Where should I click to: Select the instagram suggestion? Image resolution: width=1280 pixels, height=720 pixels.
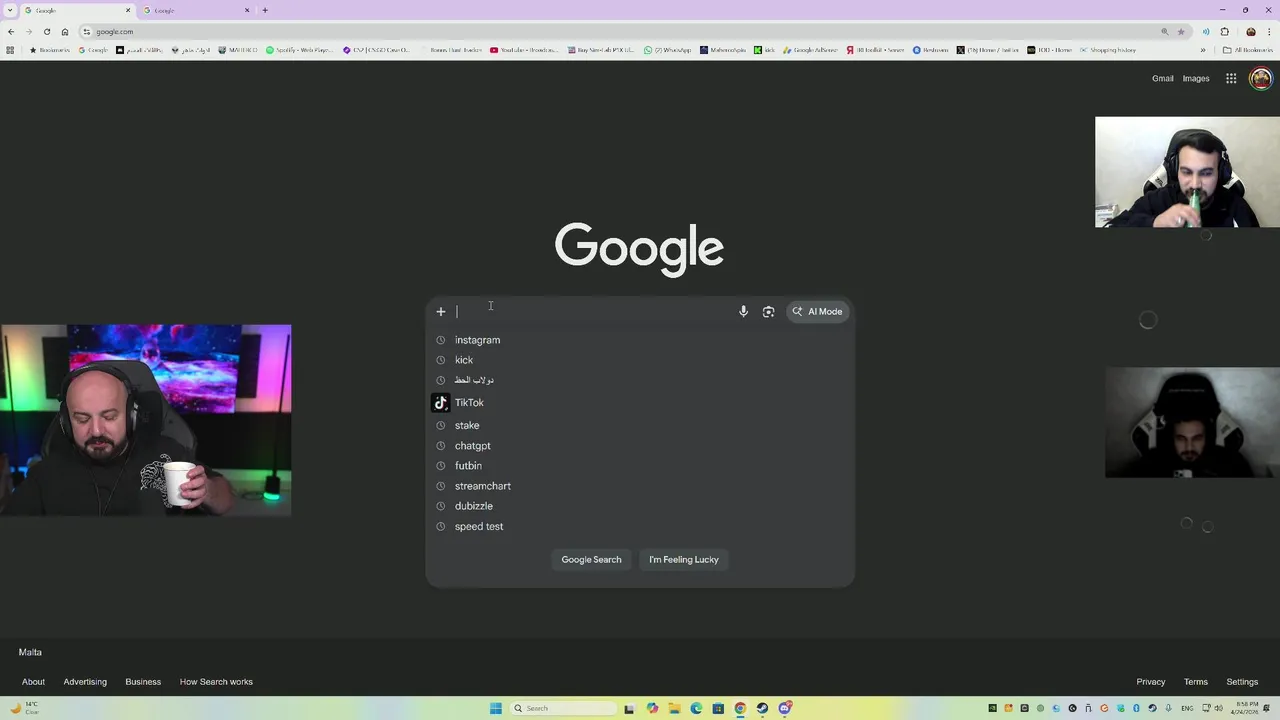pyautogui.click(x=640, y=340)
